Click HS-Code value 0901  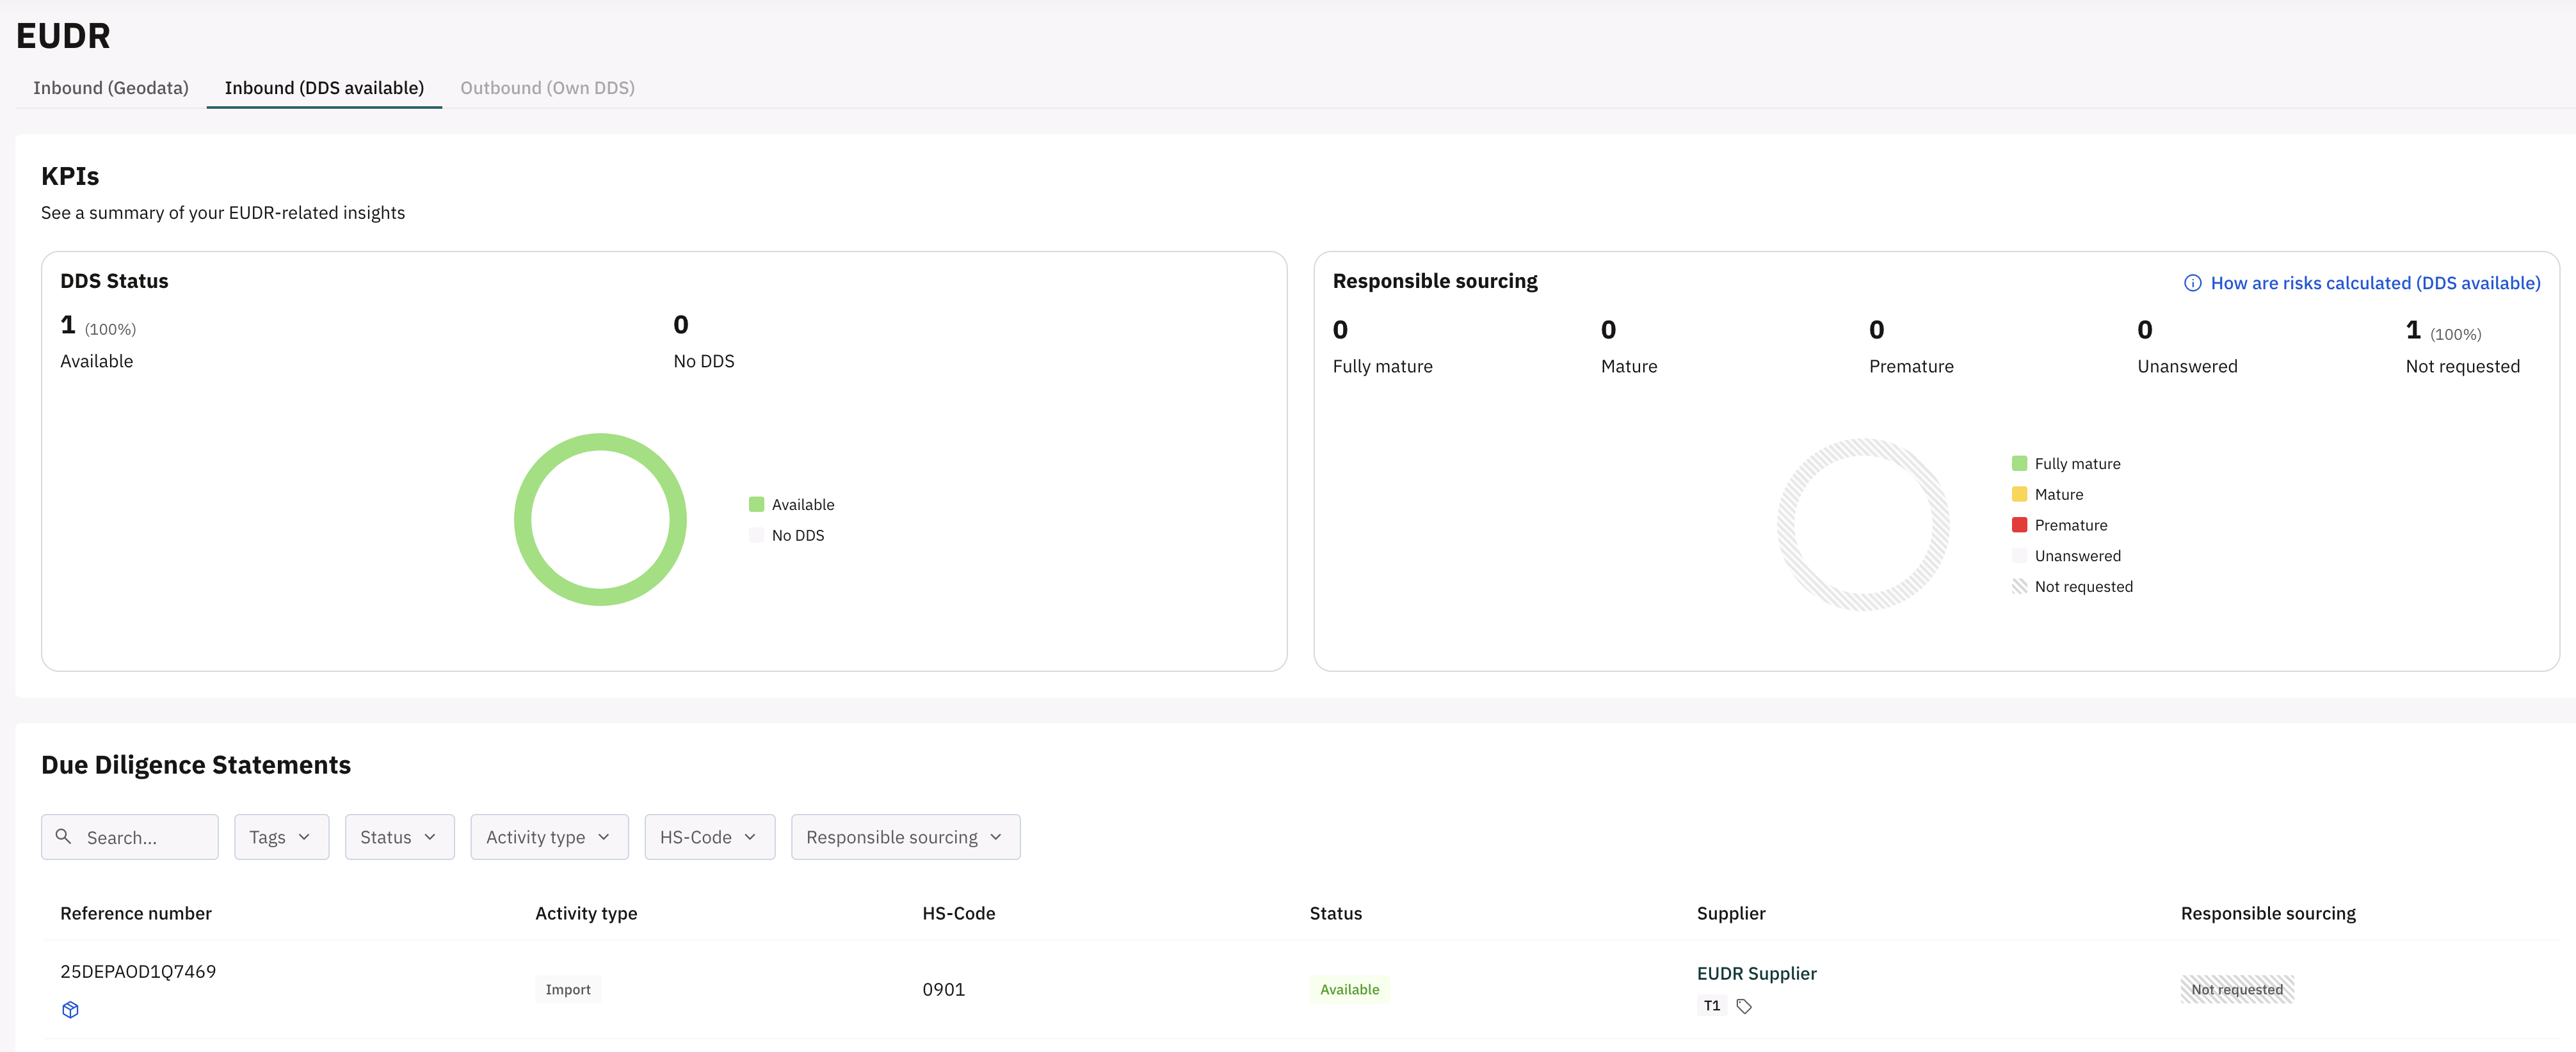pos(943,989)
